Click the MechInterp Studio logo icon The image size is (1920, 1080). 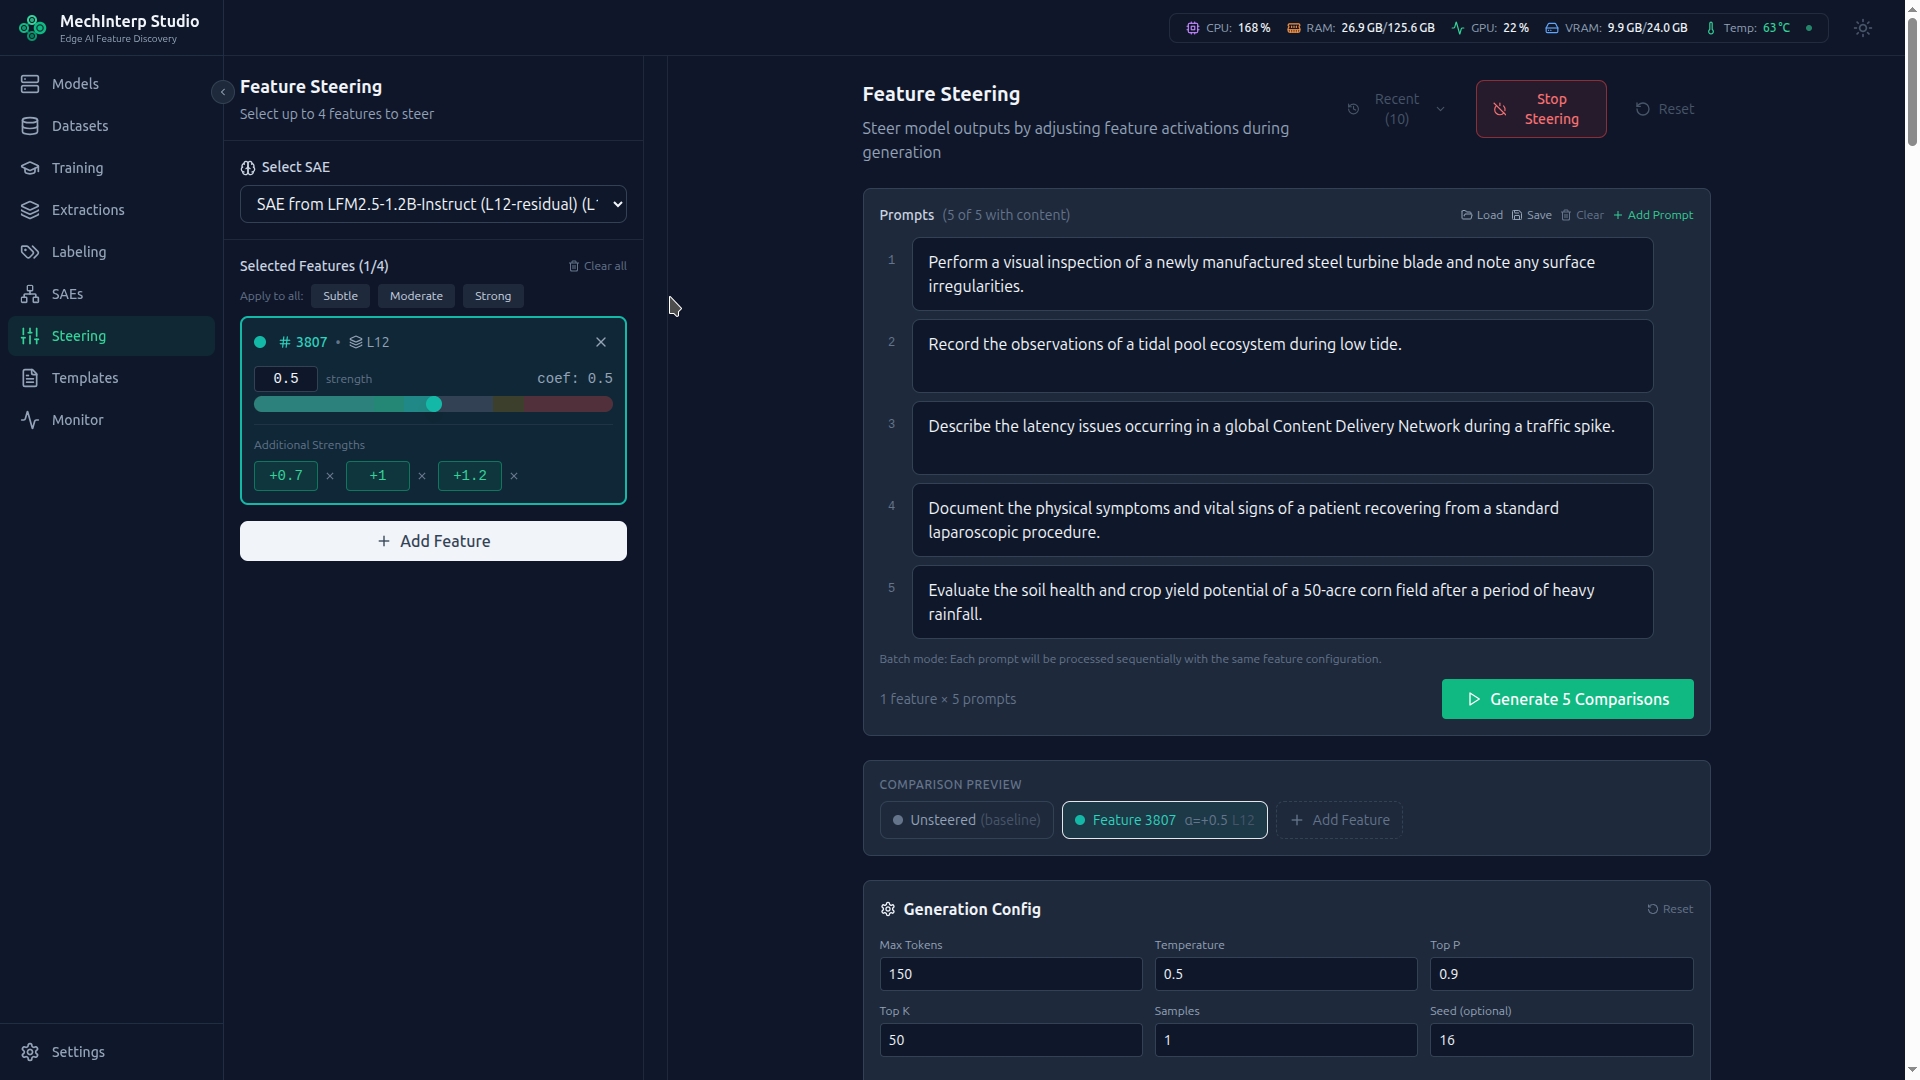coord(32,28)
